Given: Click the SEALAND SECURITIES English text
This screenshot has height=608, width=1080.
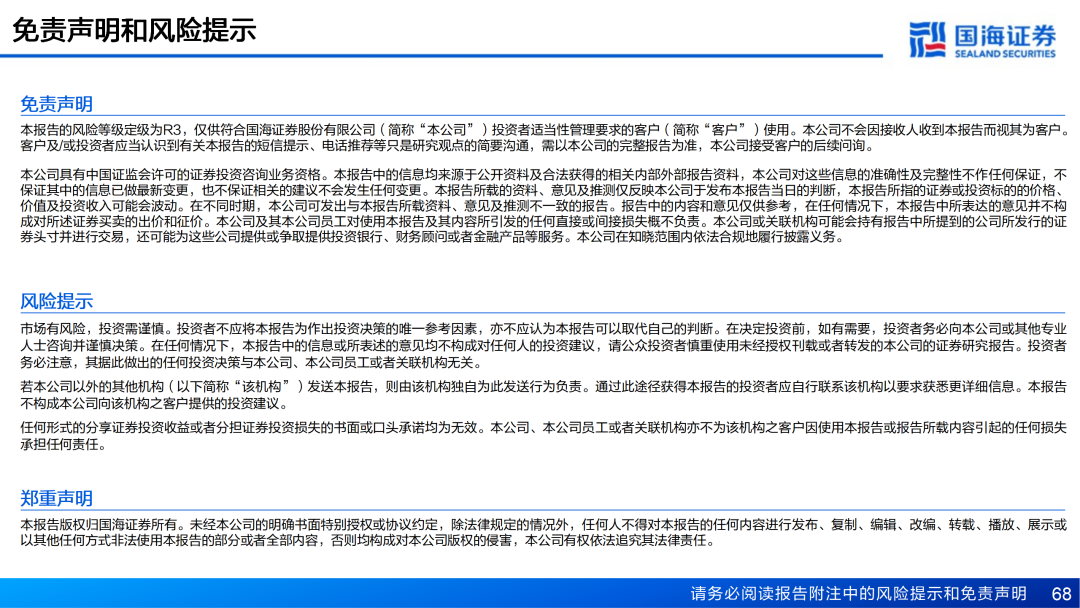Looking at the screenshot, I should click(x=1005, y=54).
